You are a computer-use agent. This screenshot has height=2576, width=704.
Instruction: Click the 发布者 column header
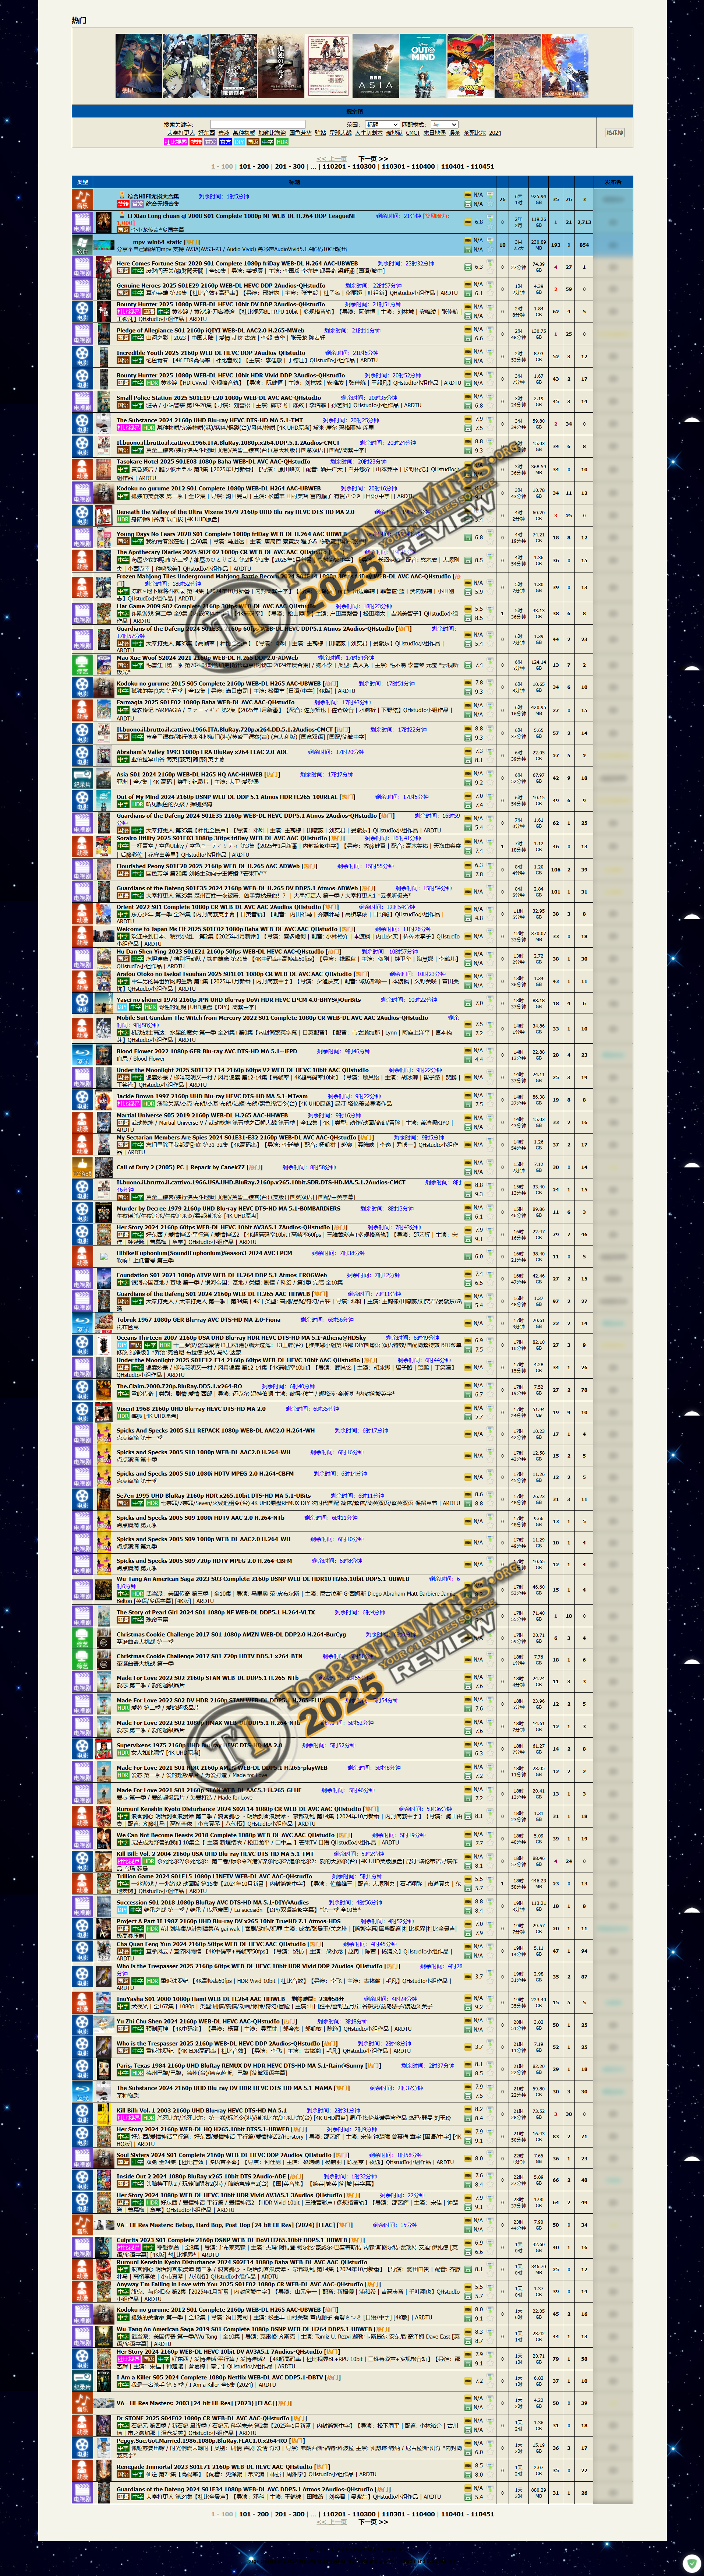coord(614,182)
